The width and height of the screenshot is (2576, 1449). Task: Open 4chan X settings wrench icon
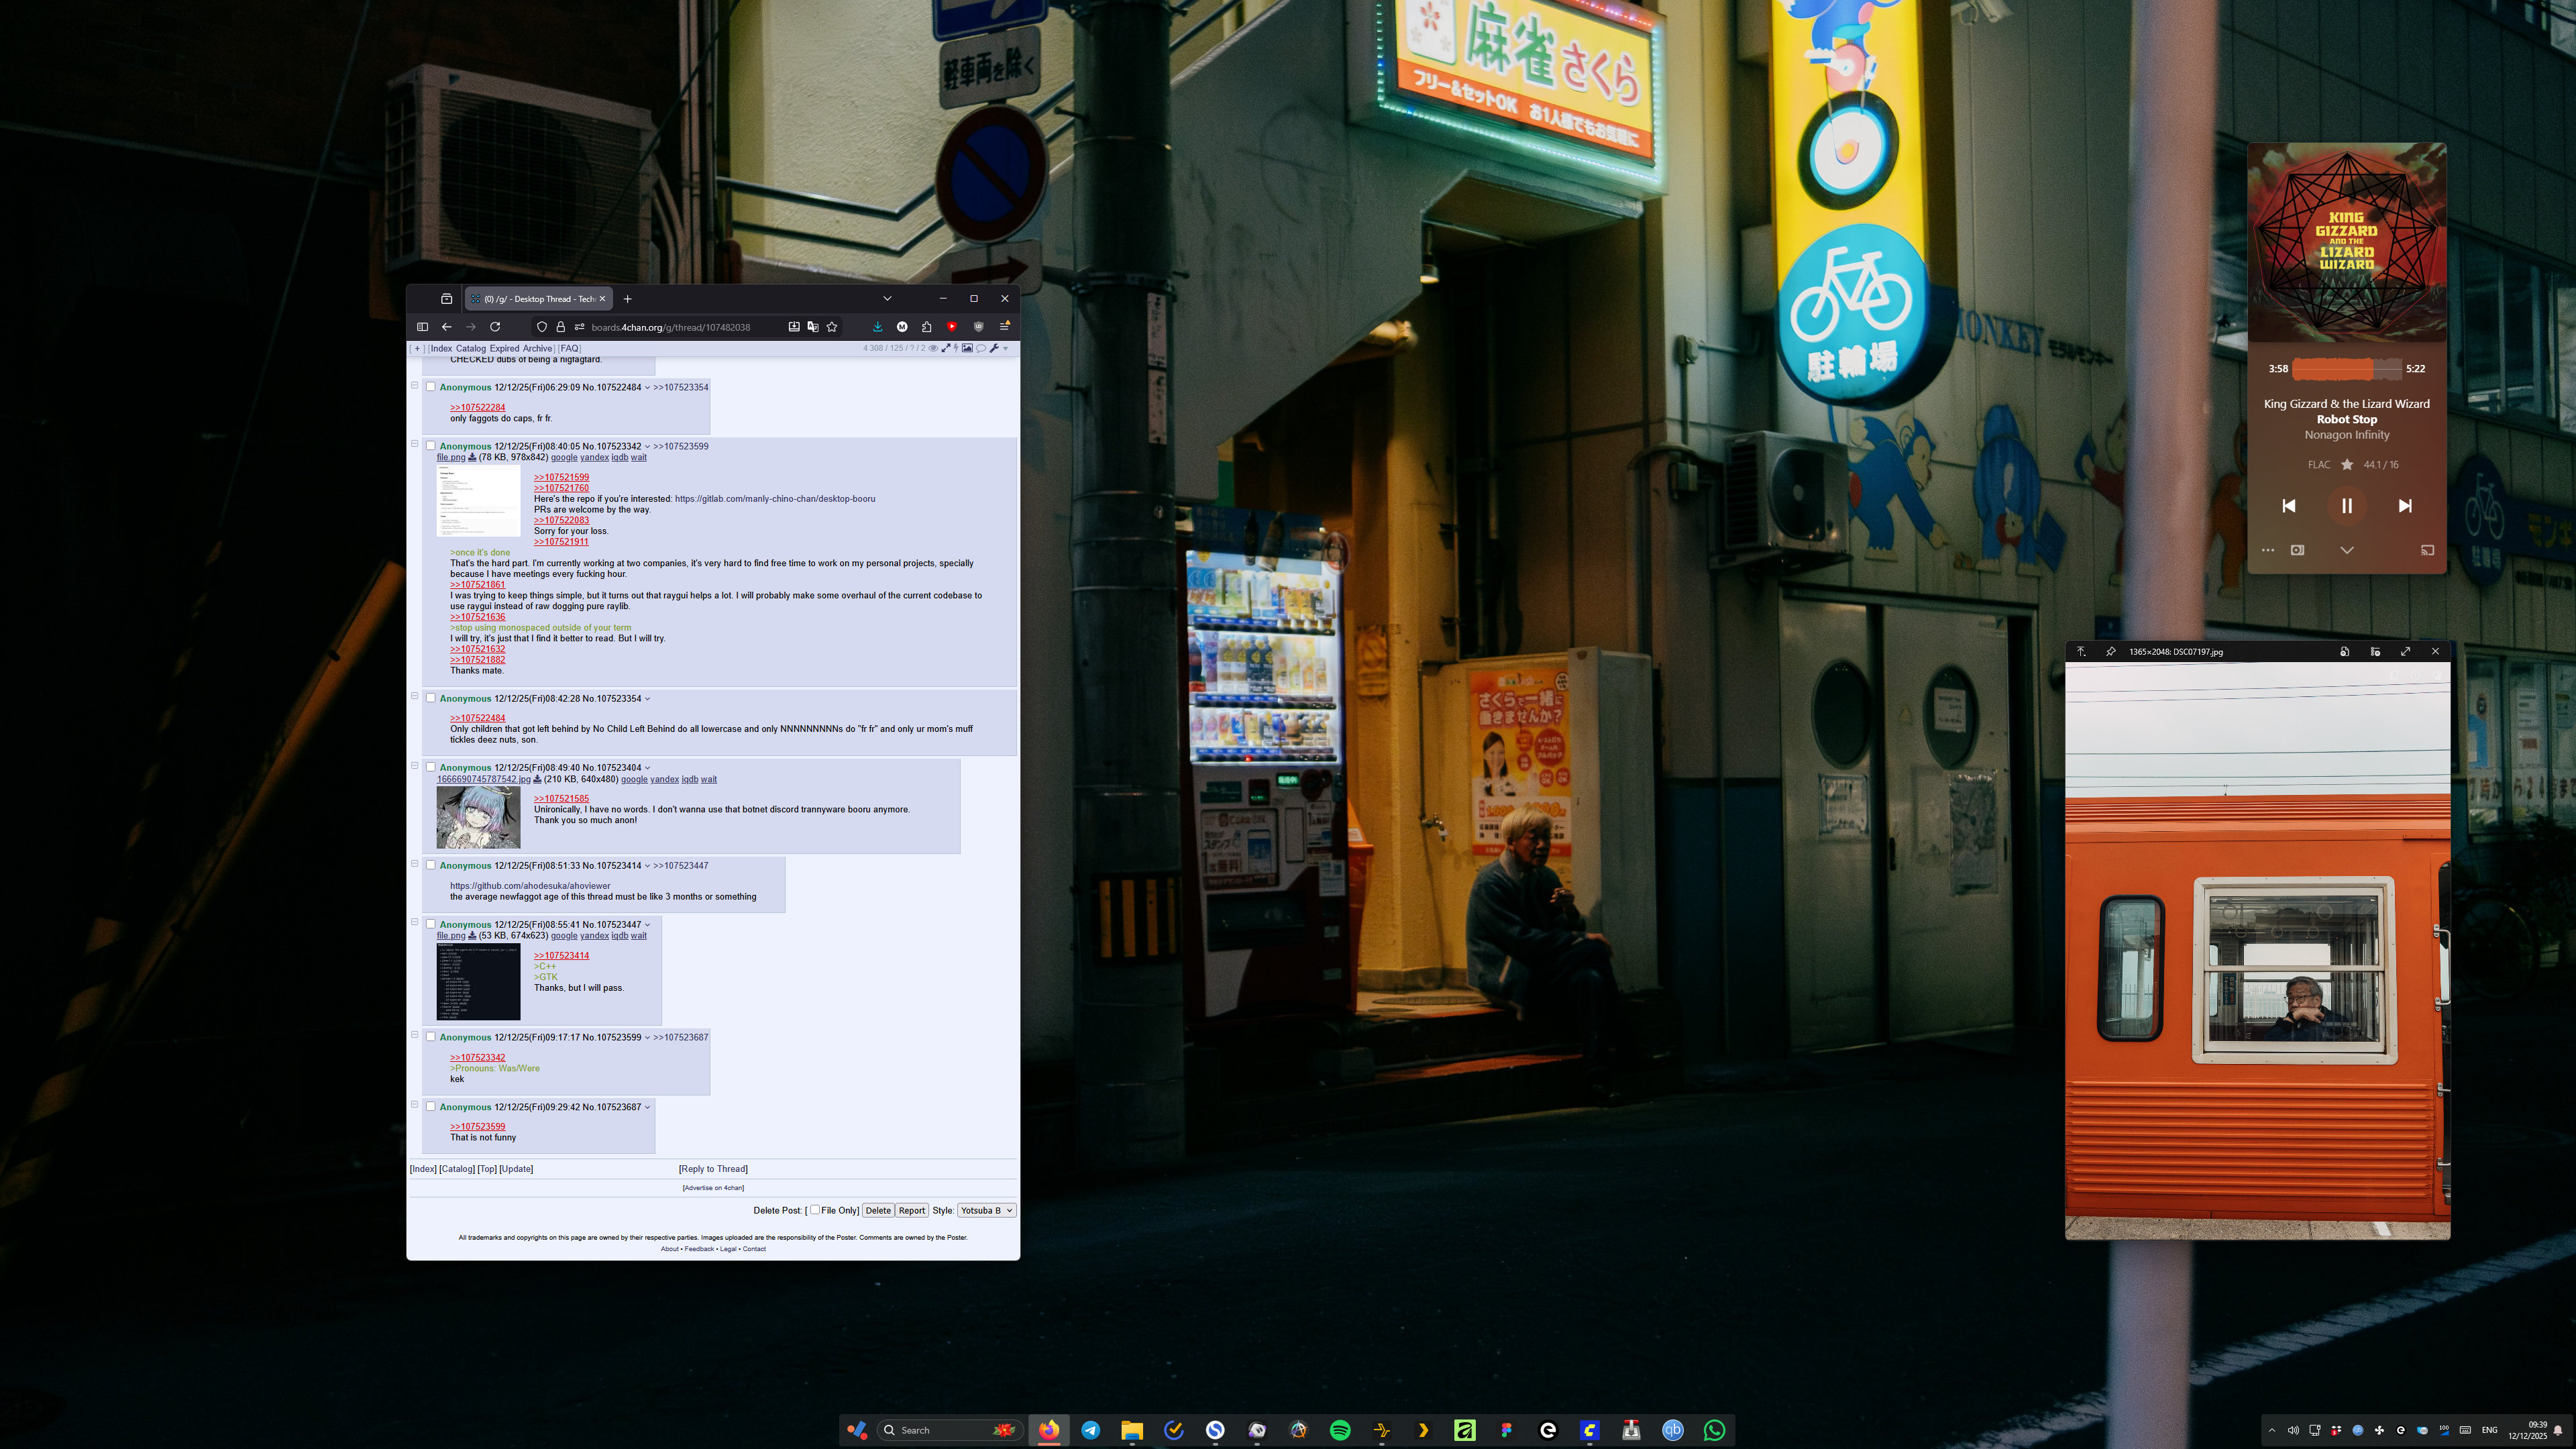click(x=995, y=349)
